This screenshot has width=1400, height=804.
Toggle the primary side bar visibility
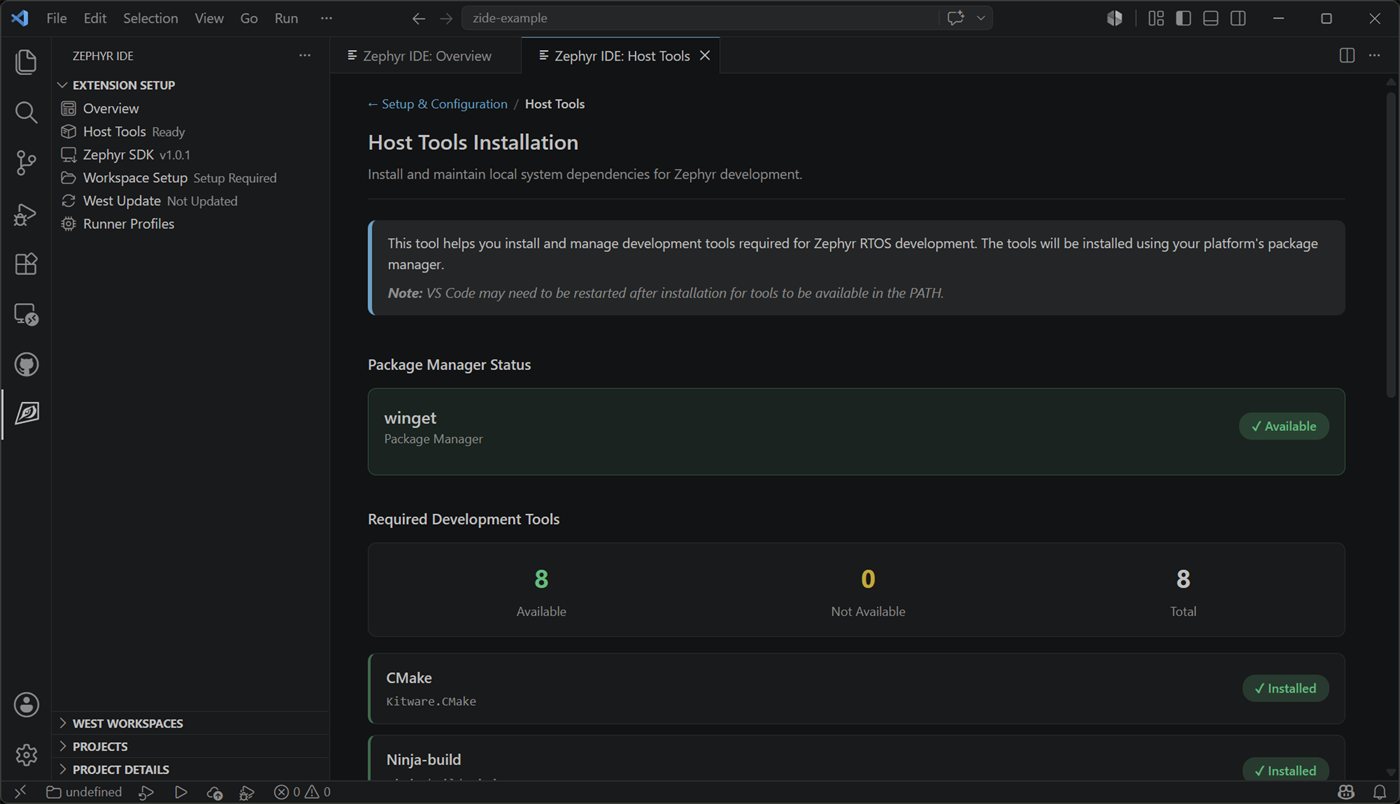click(x=1183, y=18)
